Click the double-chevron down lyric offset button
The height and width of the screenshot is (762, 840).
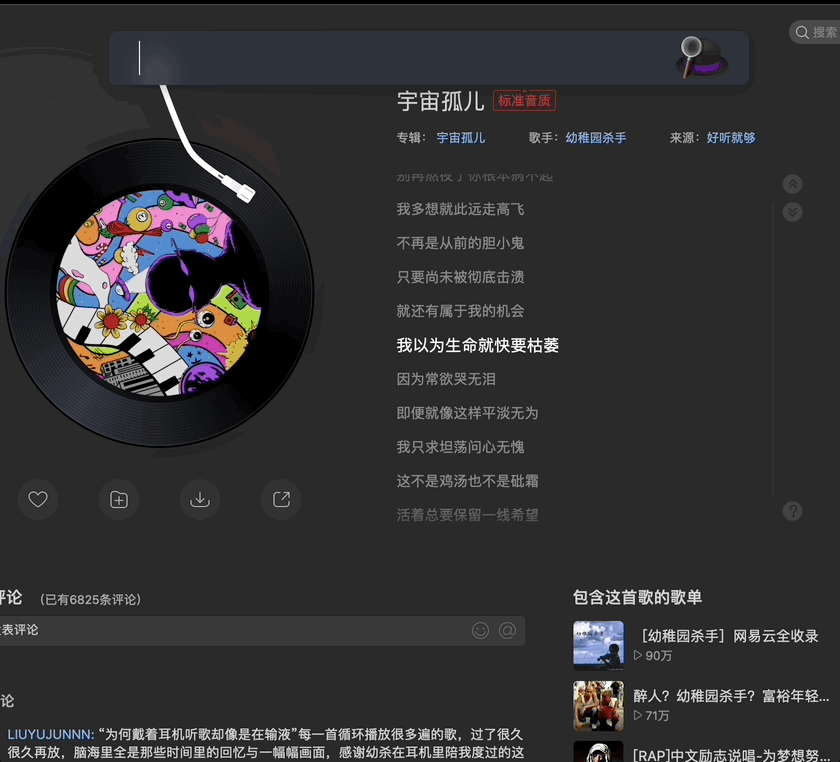tap(792, 212)
